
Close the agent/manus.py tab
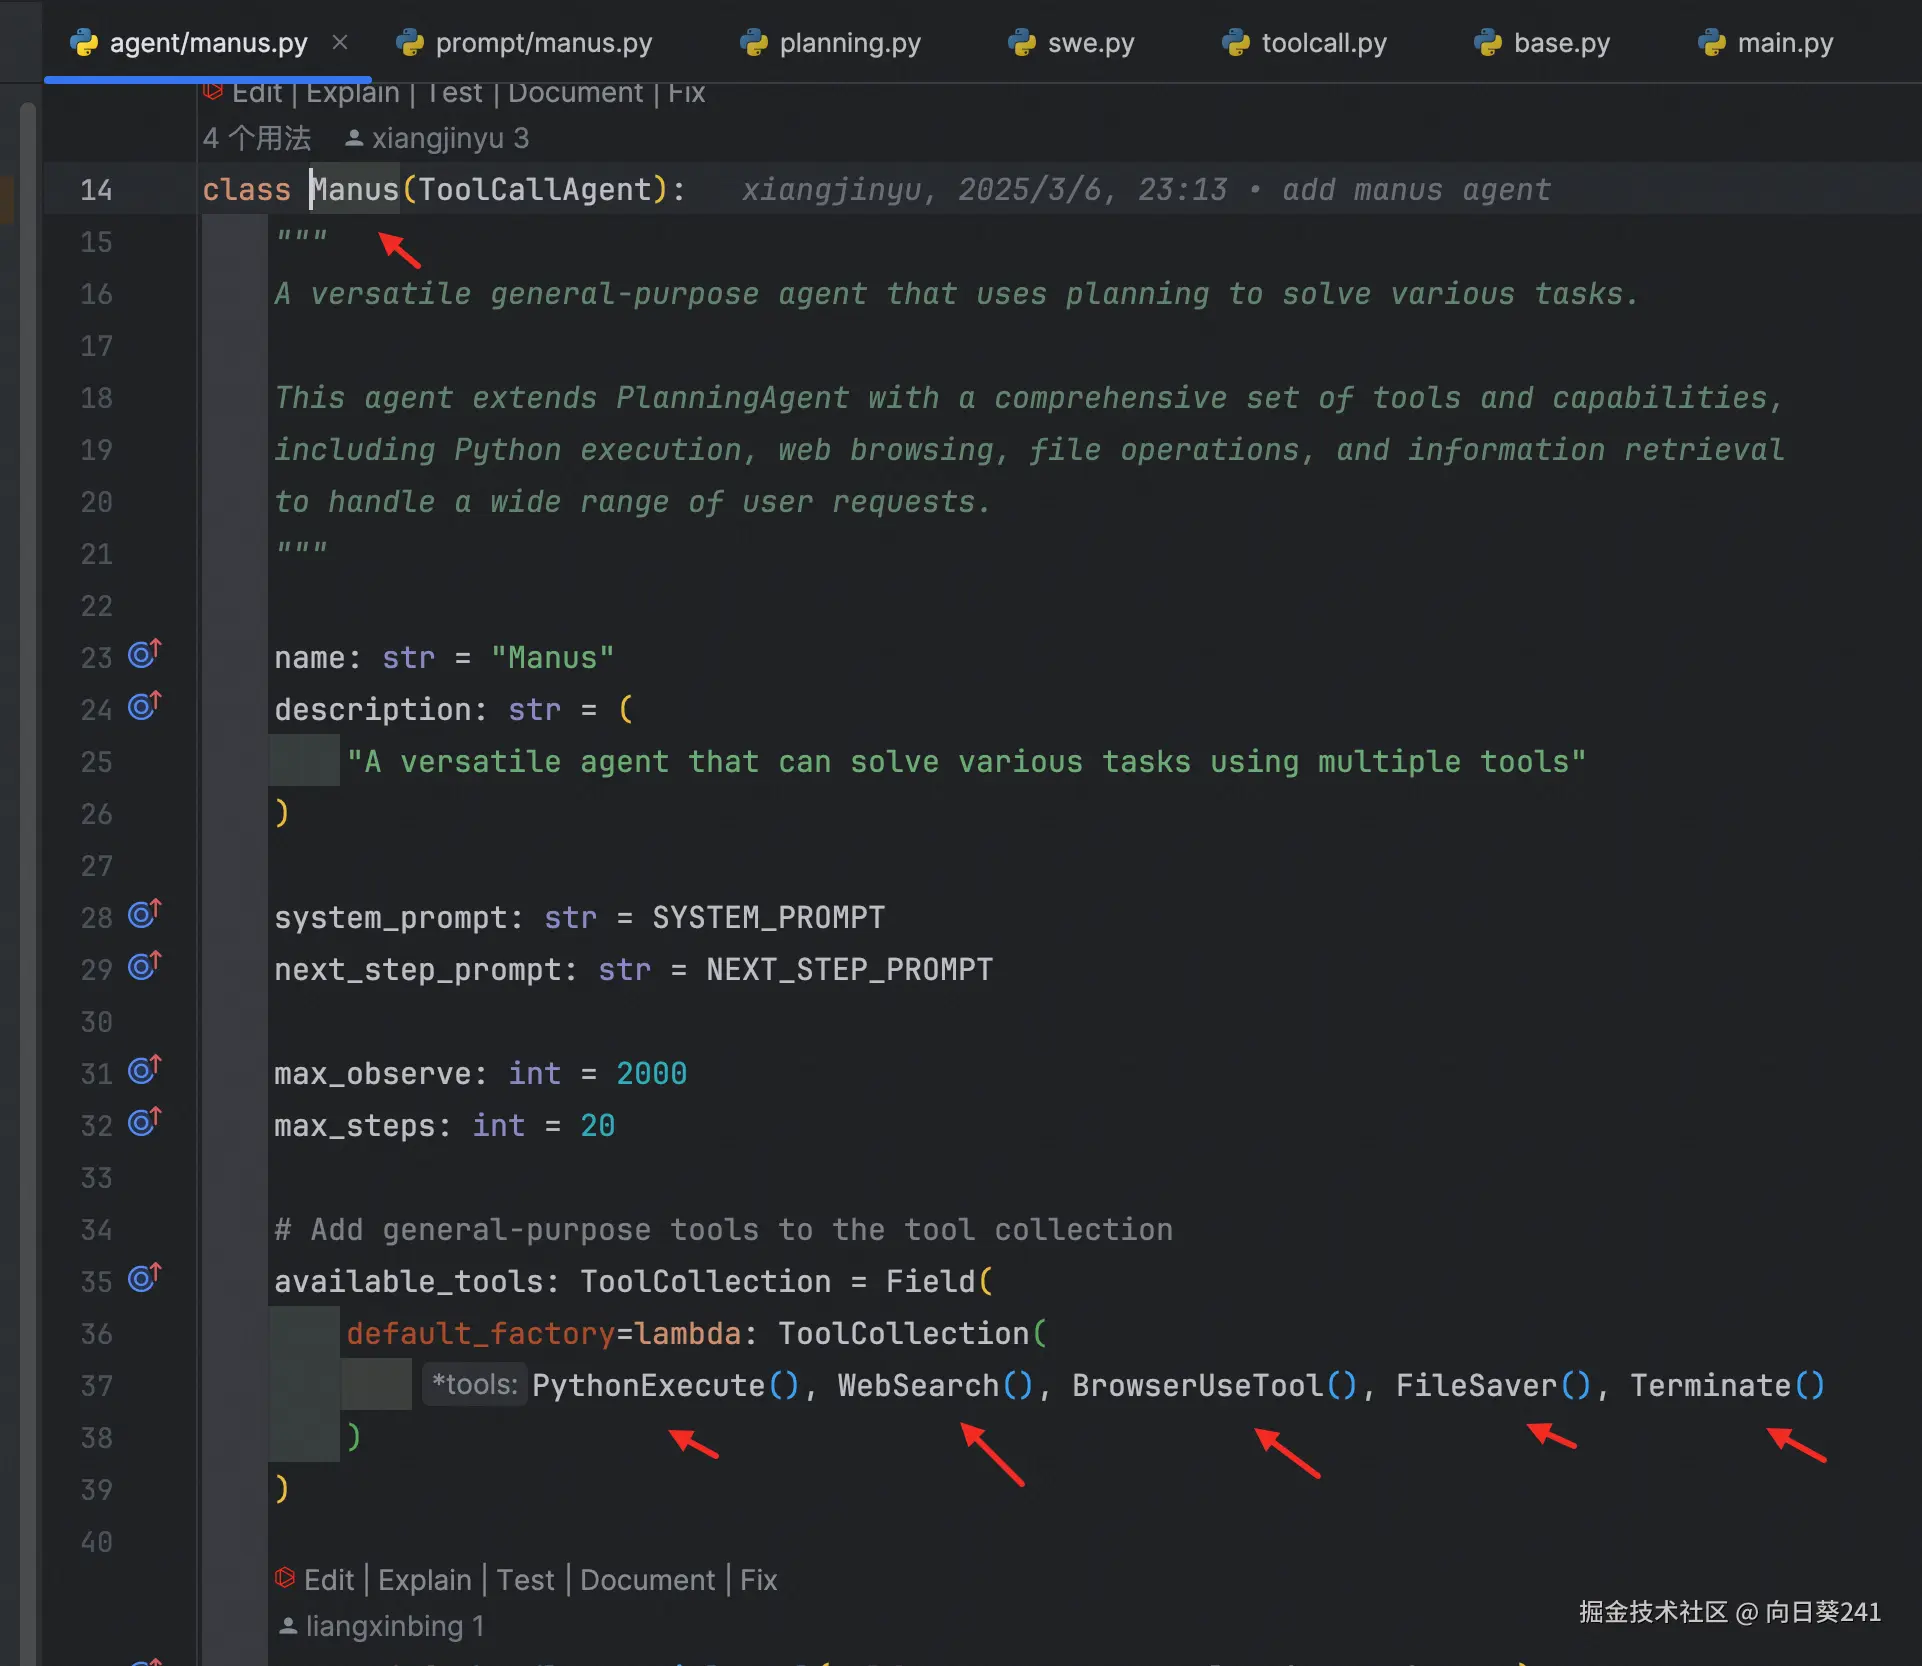340,43
